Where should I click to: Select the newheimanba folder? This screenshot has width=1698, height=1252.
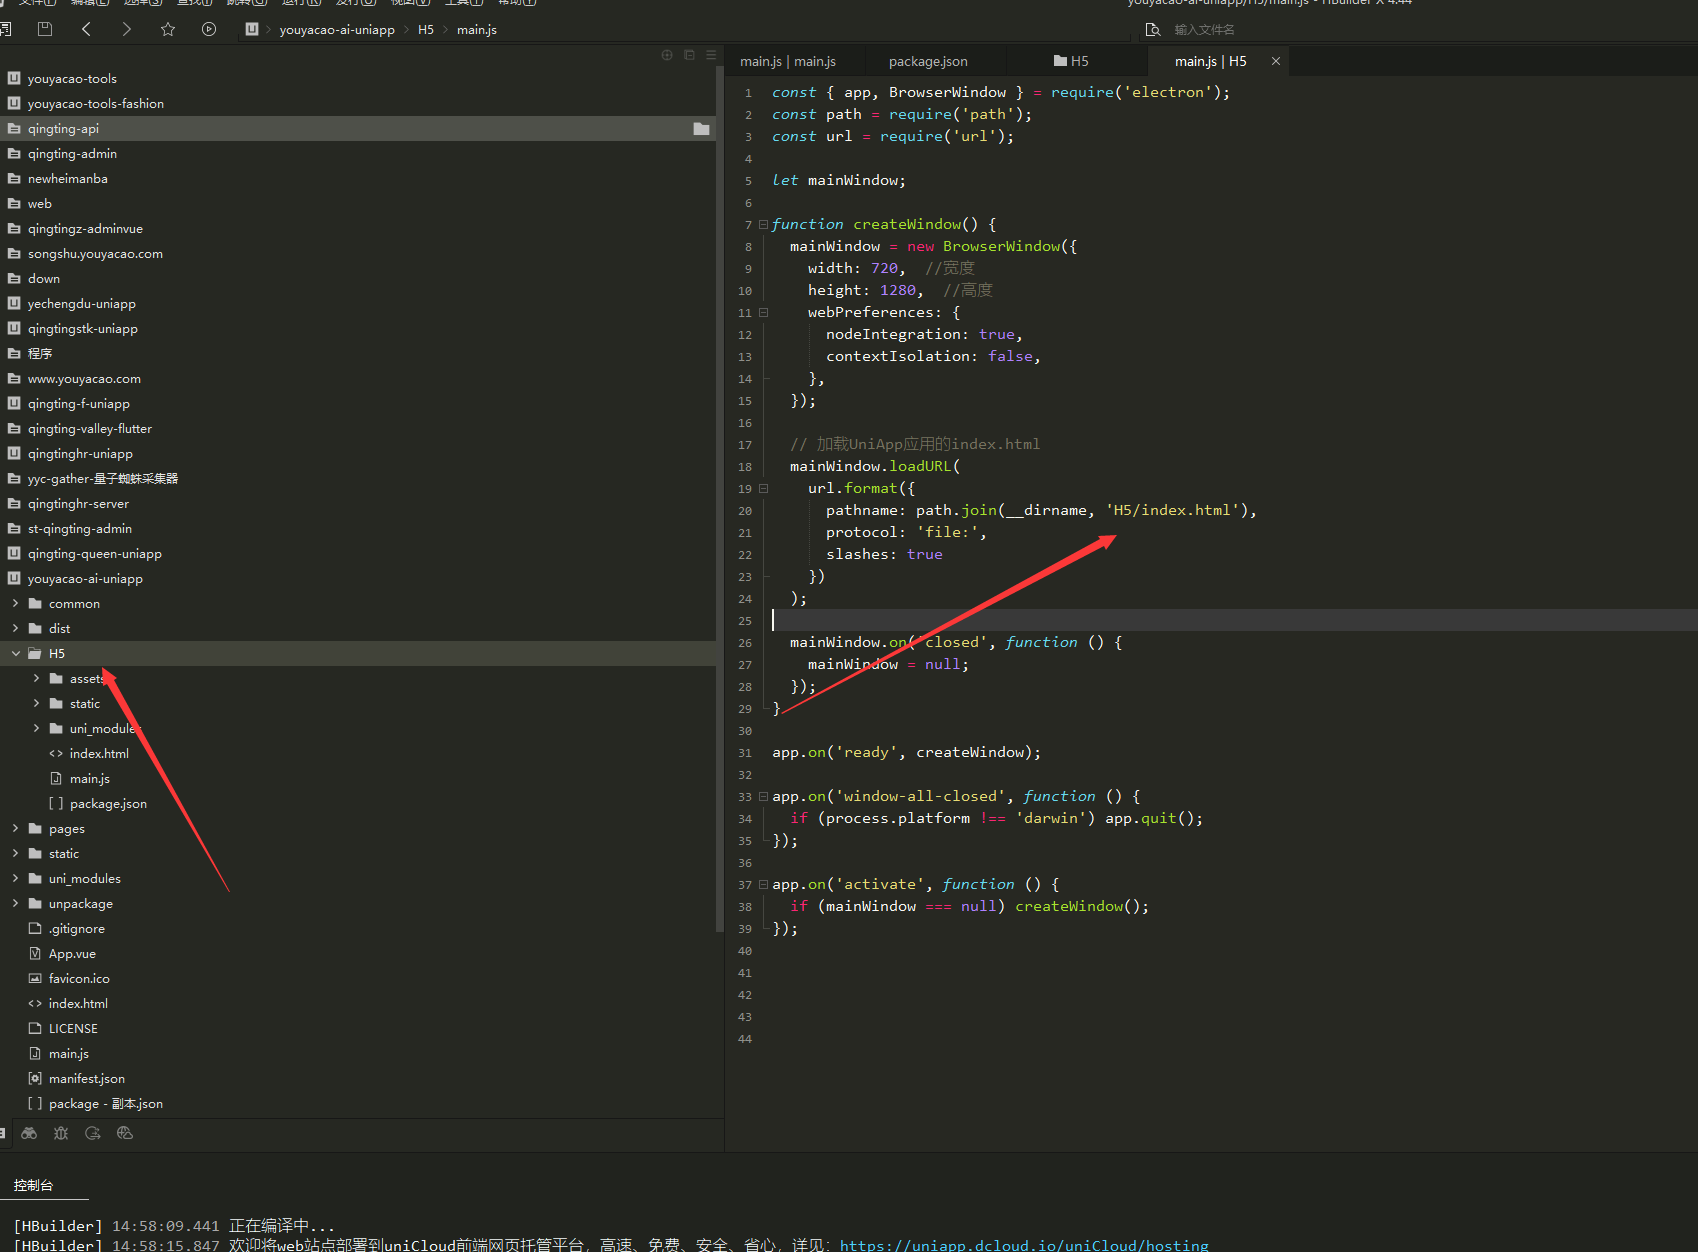(68, 178)
